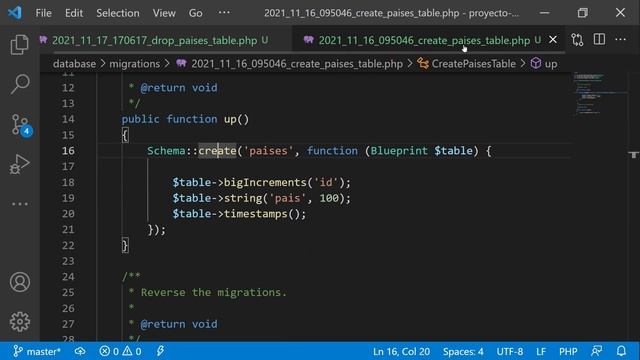Click line number 16 in gutter
Screen dimensions: 640x360
click(68, 151)
